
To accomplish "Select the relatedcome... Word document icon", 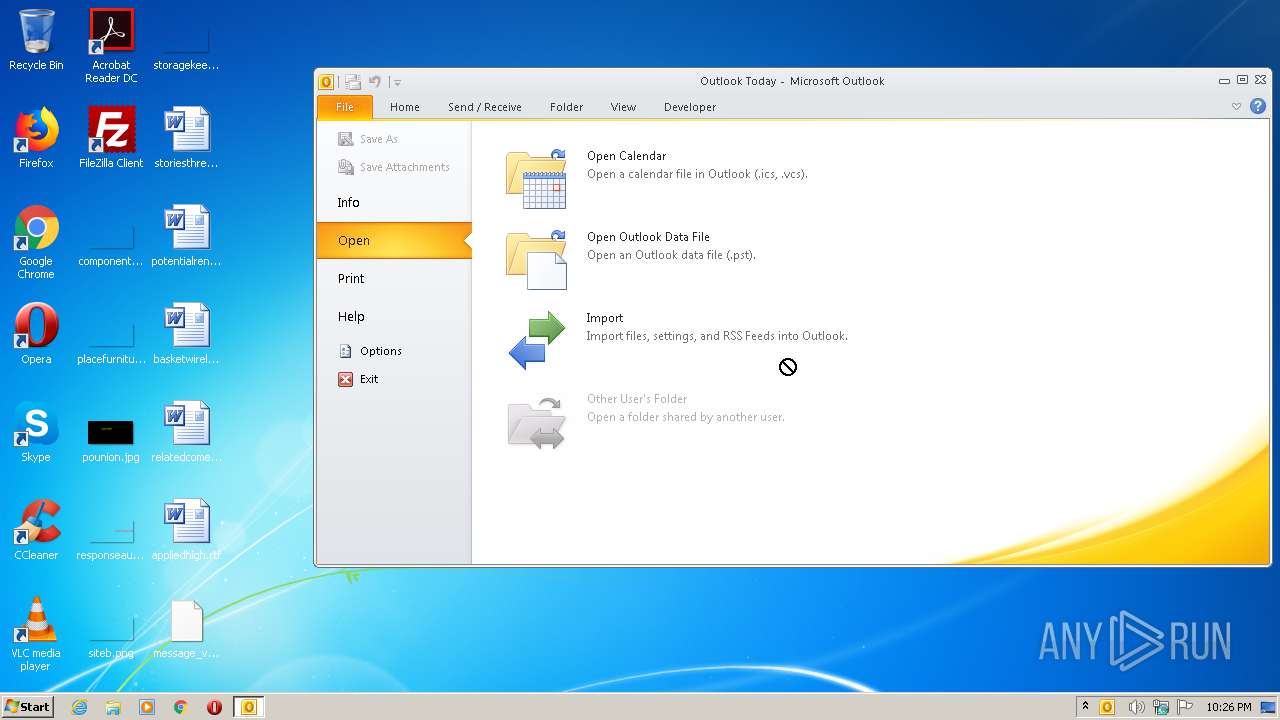I will (186, 432).
